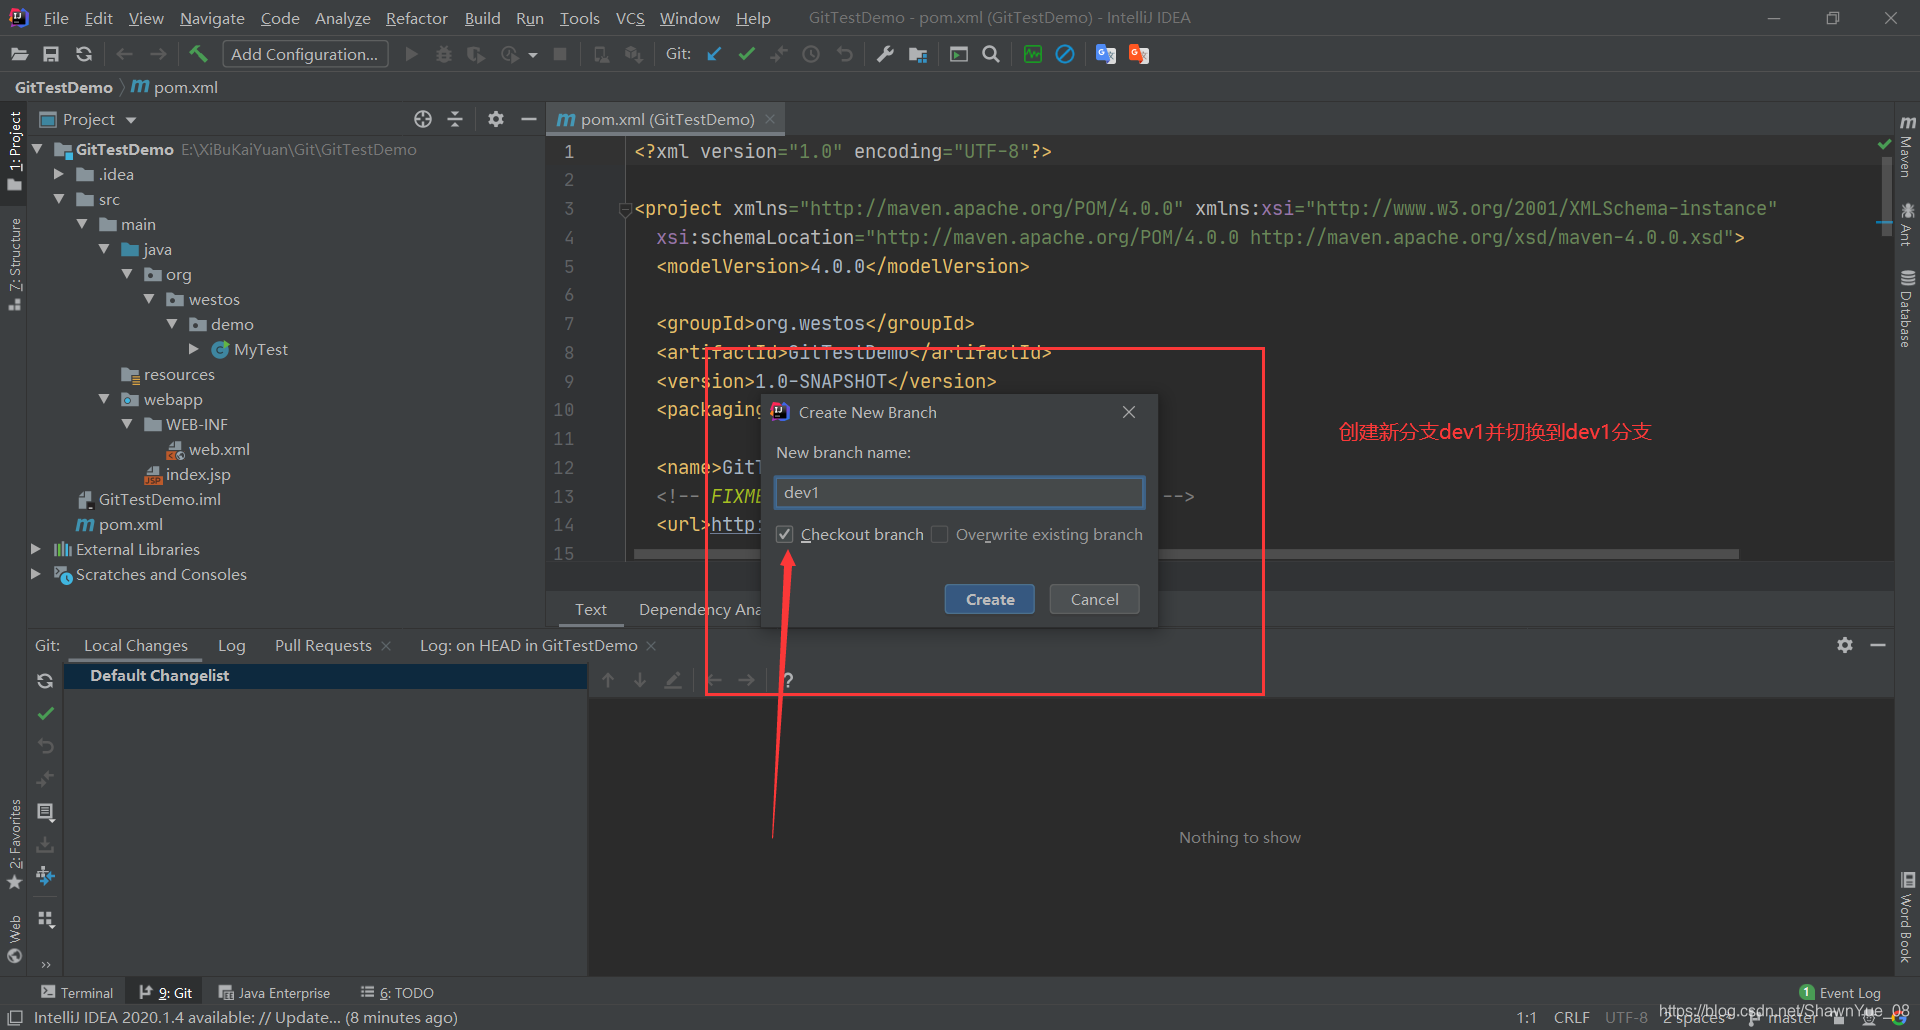Click the Git panel Group By icon
The width and height of the screenshot is (1920, 1030).
coord(45,919)
